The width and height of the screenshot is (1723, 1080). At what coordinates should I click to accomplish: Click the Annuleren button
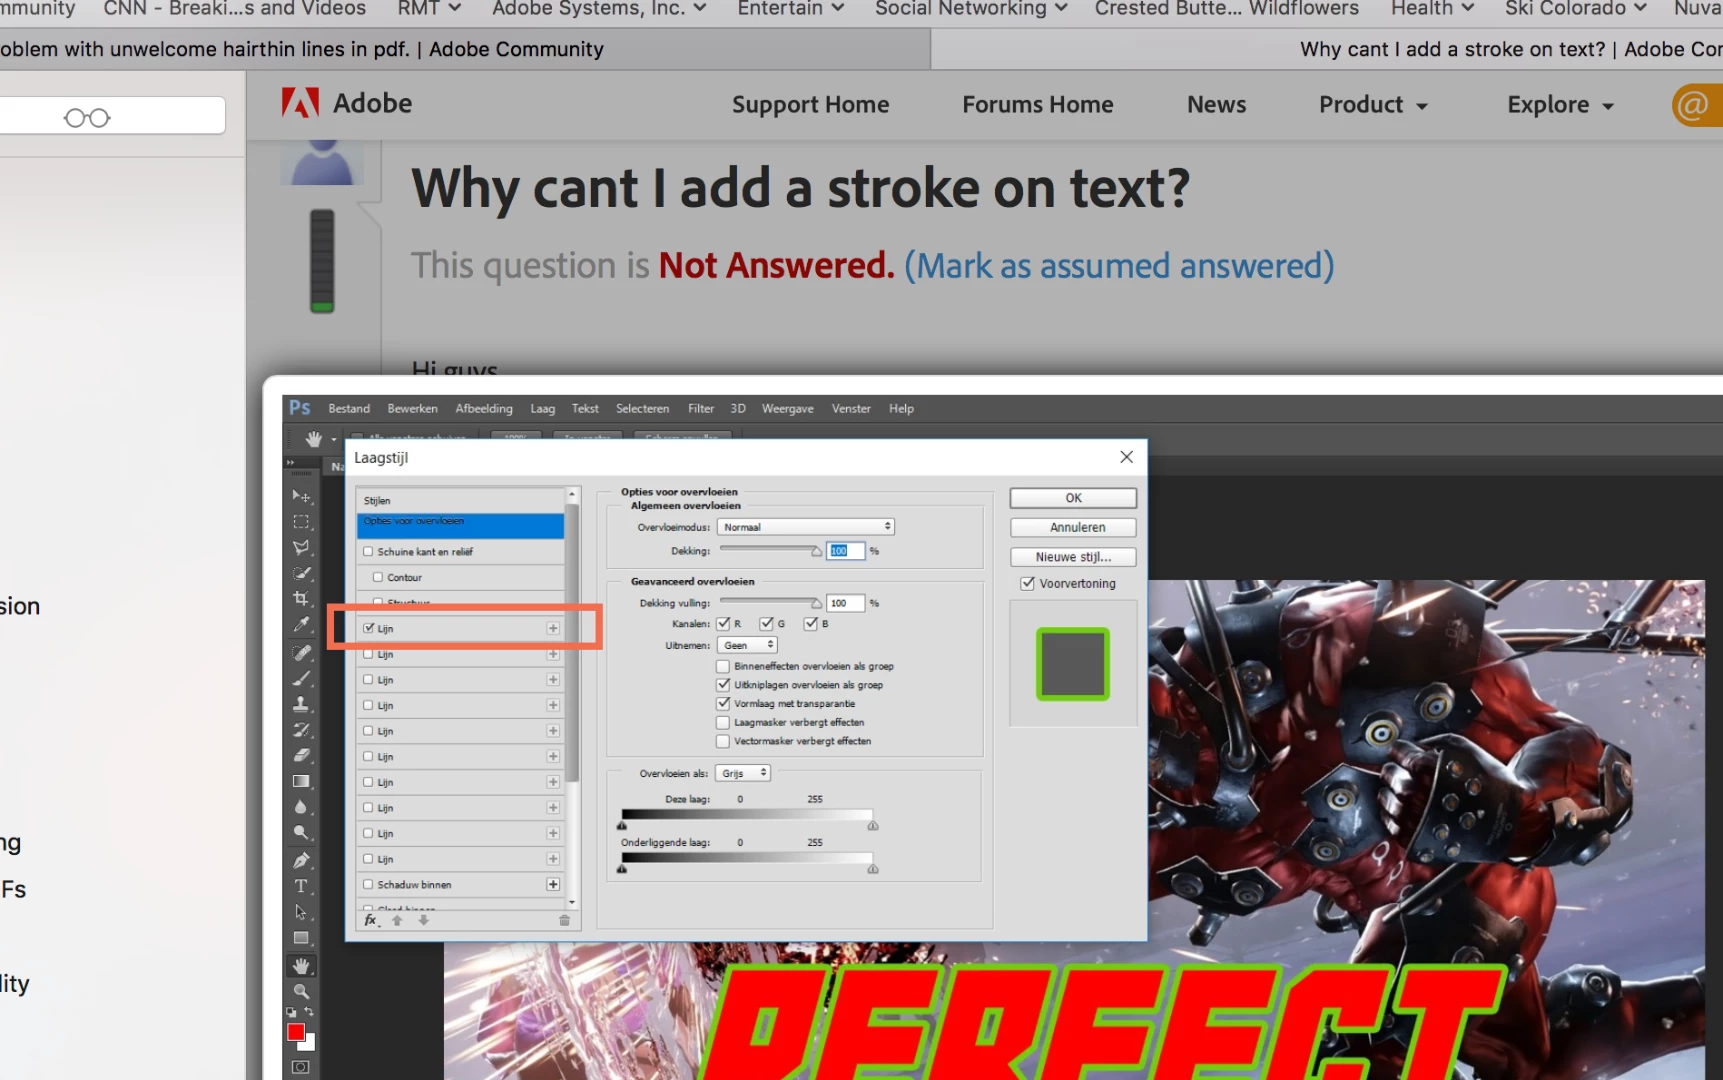click(x=1073, y=527)
